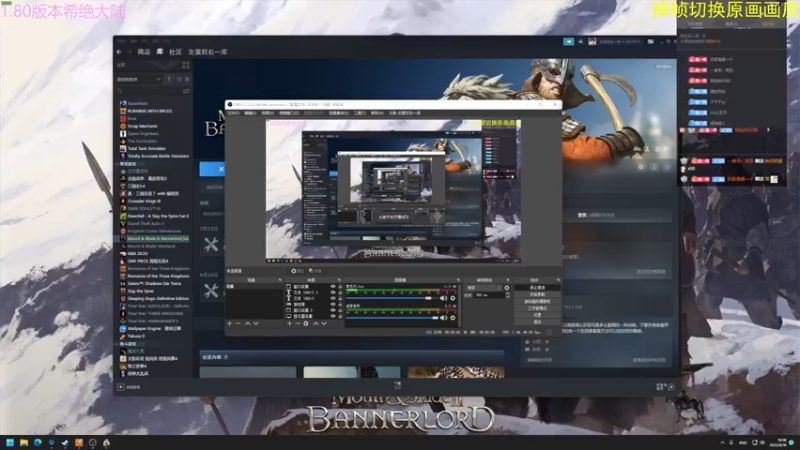Open 桌面音频 mixer gear settings
Viewport: 800px width, 450px height.
[453, 317]
